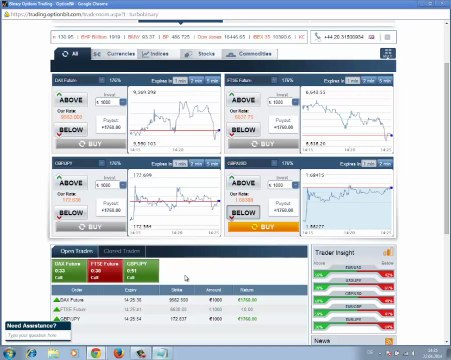Select BELOW for GBP/USD
451x360 pixels.
point(243,213)
